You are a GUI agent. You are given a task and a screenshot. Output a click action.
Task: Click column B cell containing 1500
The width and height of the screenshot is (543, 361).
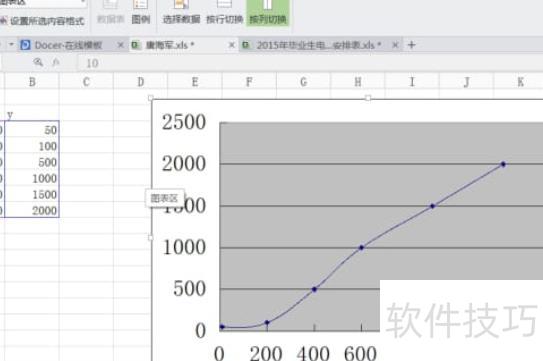(32, 194)
